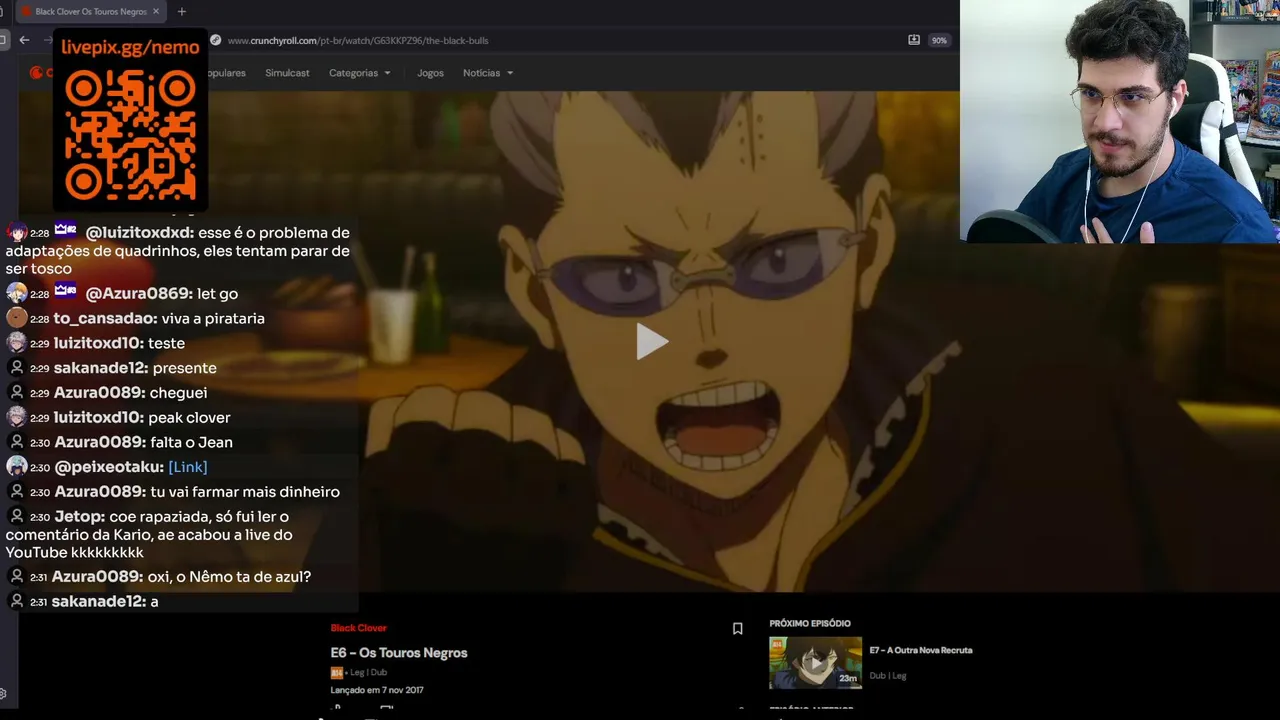
Task: Click username Jetop in chat
Action: (79, 517)
